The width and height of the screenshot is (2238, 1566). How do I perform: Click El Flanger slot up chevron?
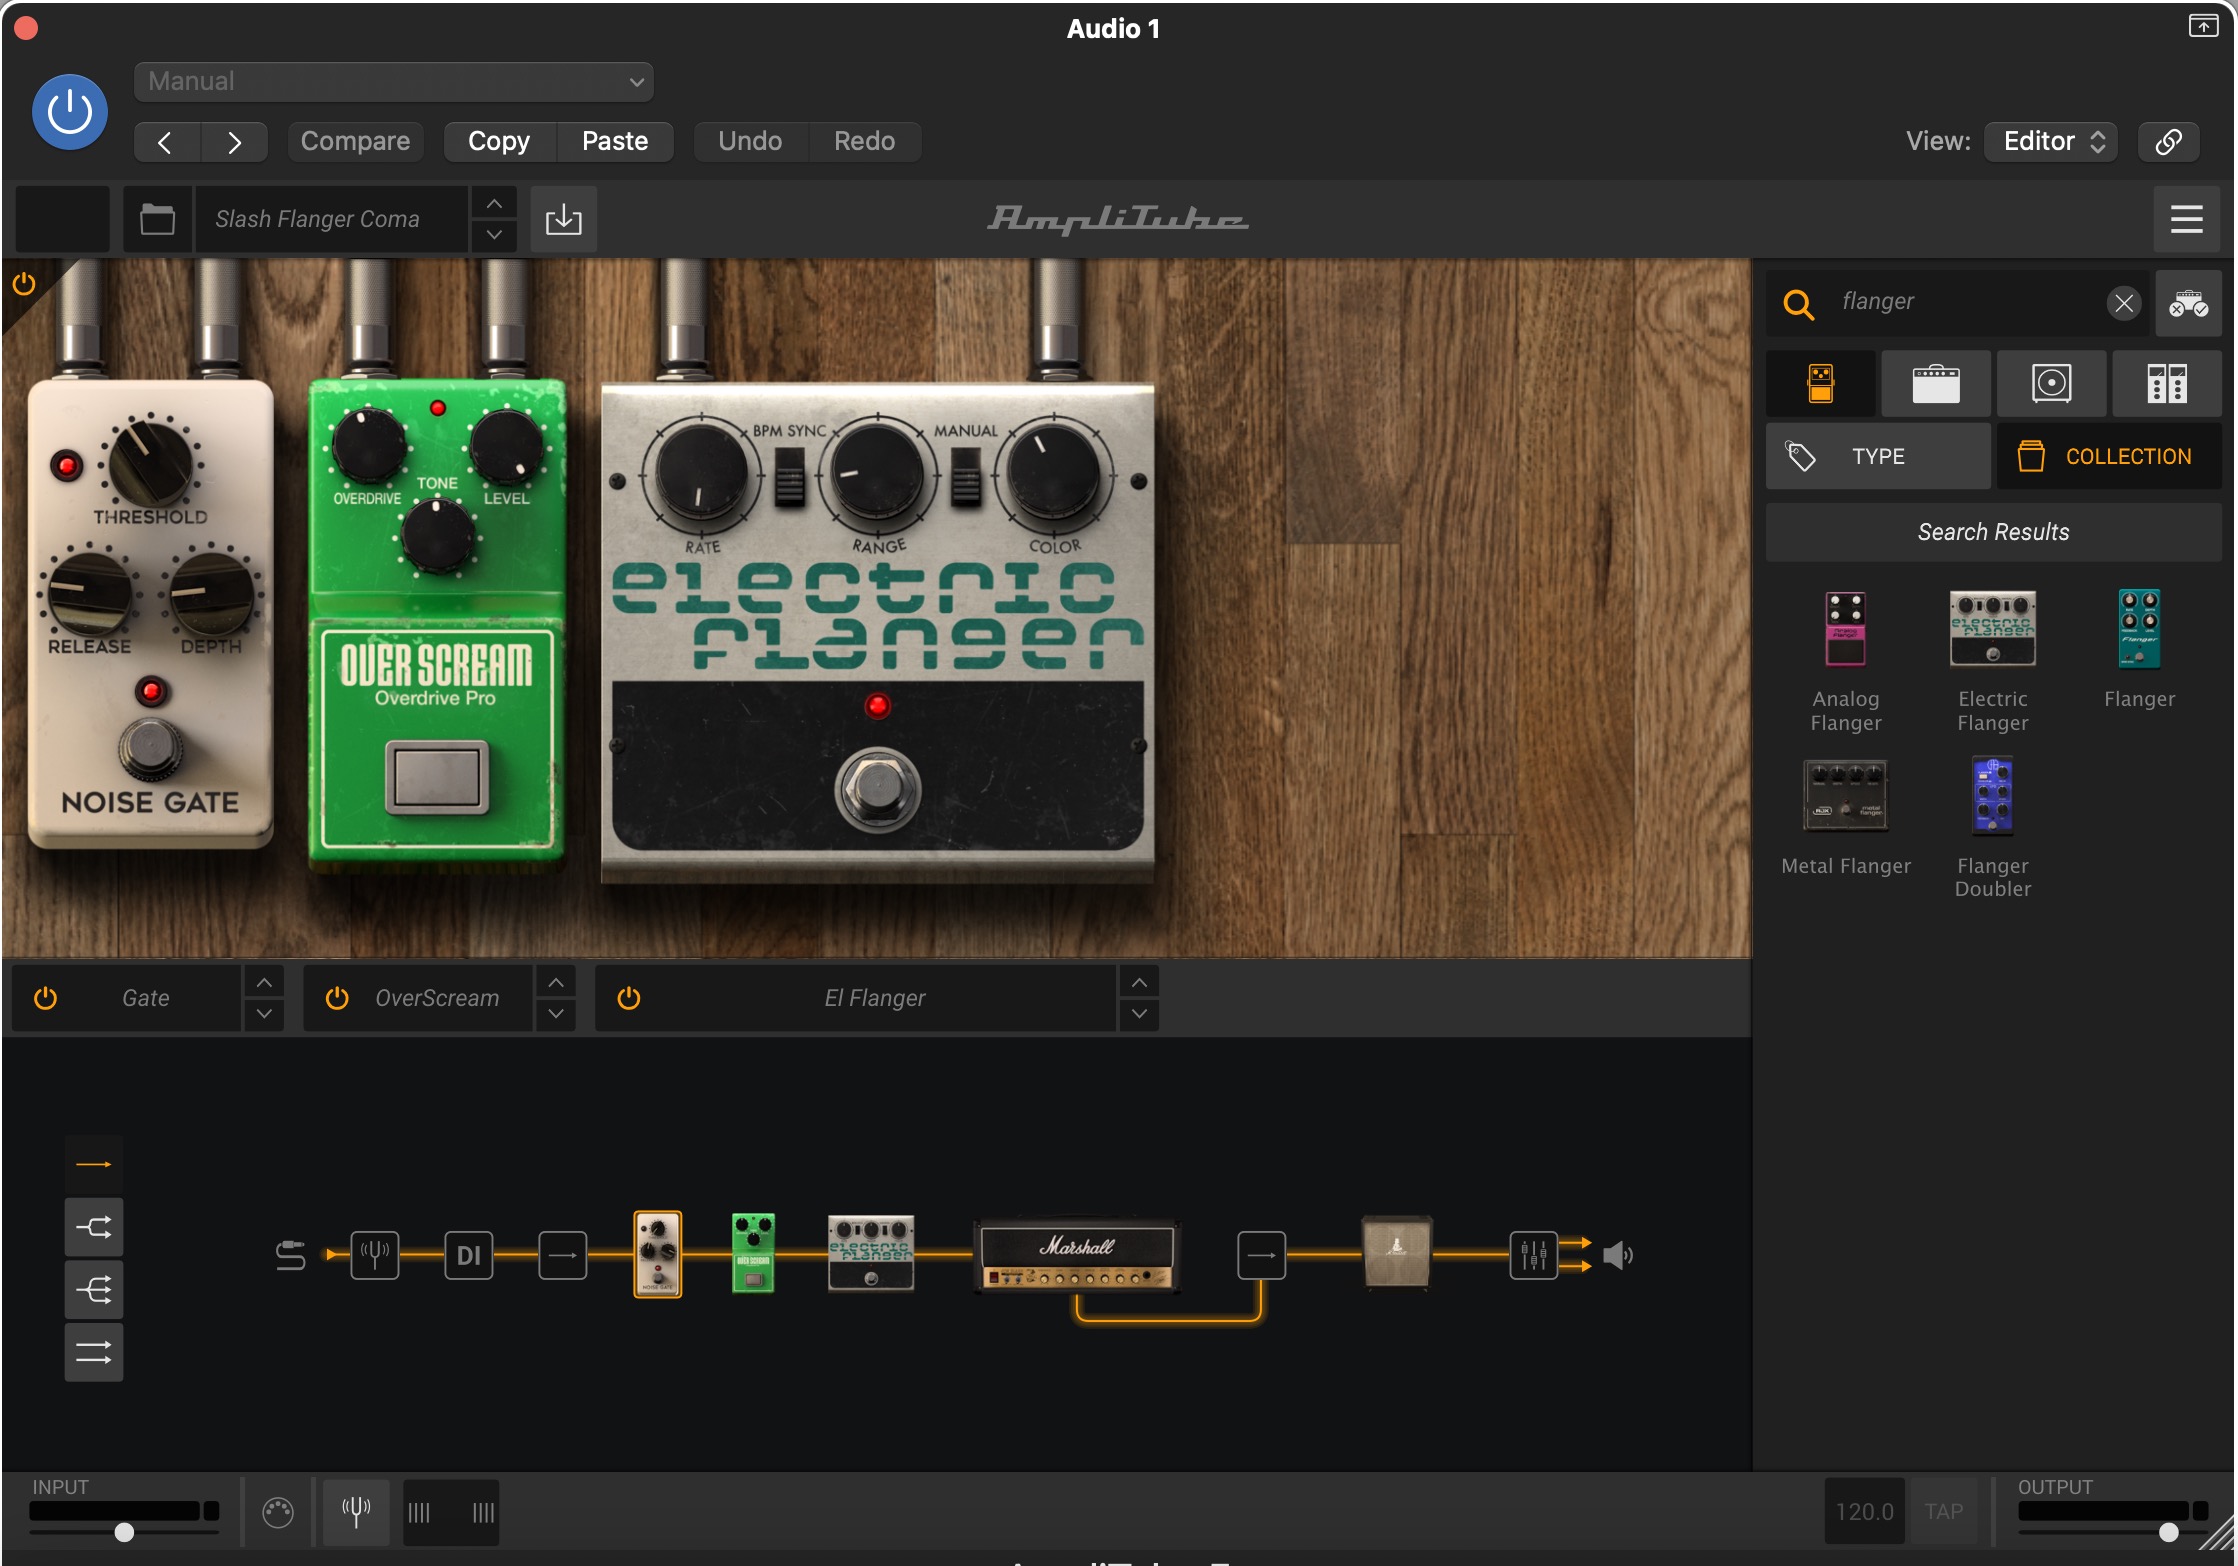(x=1139, y=983)
